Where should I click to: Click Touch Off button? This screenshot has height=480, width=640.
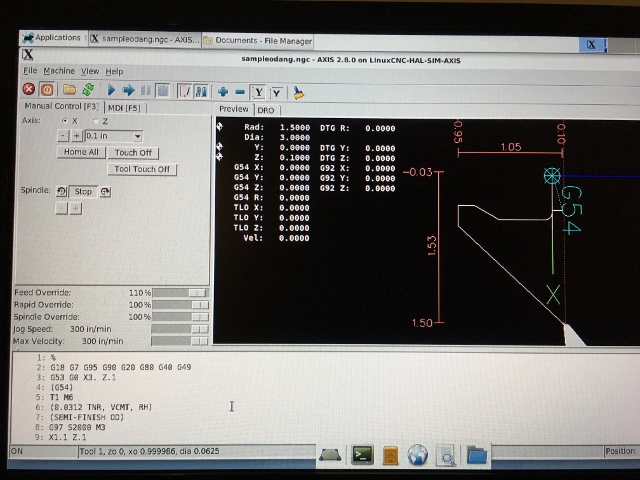pyautogui.click(x=133, y=153)
